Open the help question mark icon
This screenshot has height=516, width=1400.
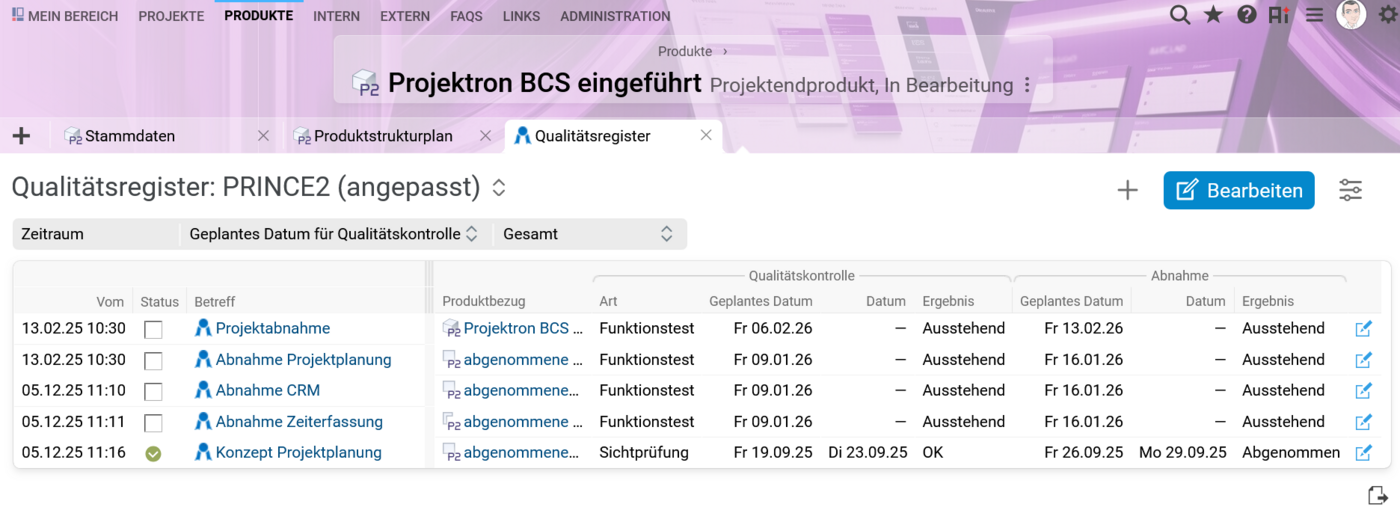[1246, 15]
